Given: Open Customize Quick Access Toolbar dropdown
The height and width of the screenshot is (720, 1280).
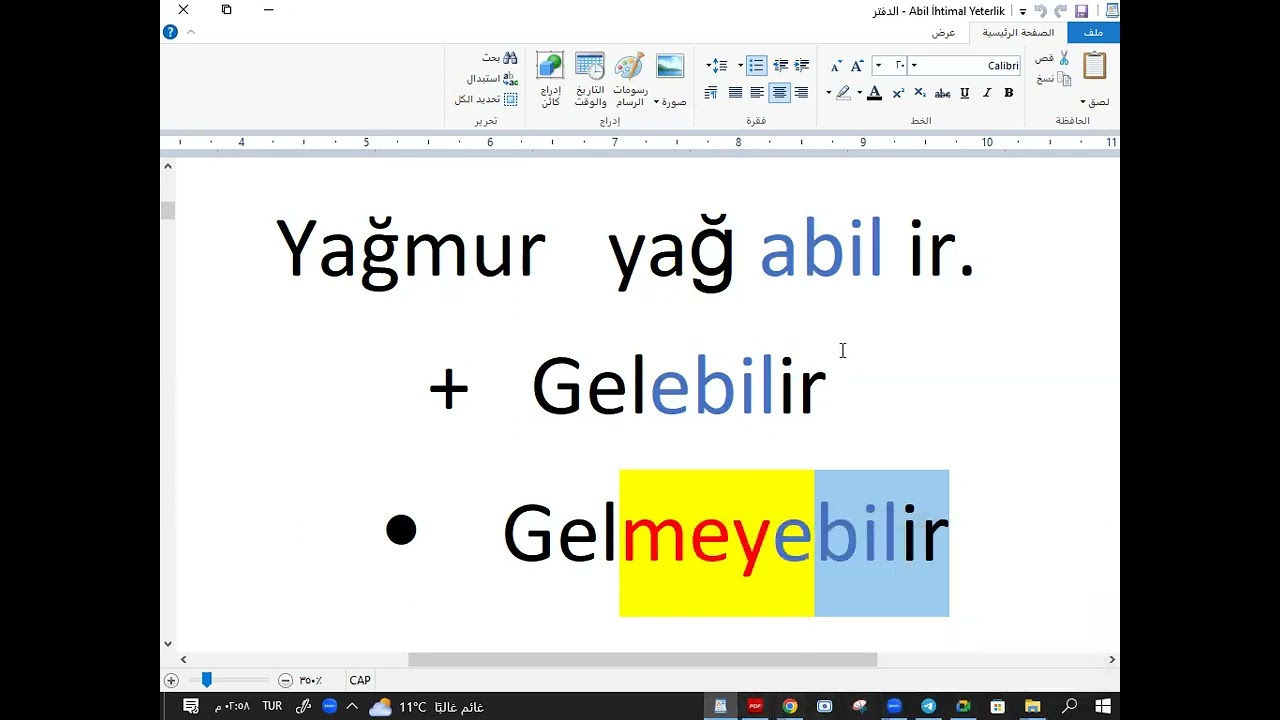Looking at the screenshot, I should [x=1023, y=12].
